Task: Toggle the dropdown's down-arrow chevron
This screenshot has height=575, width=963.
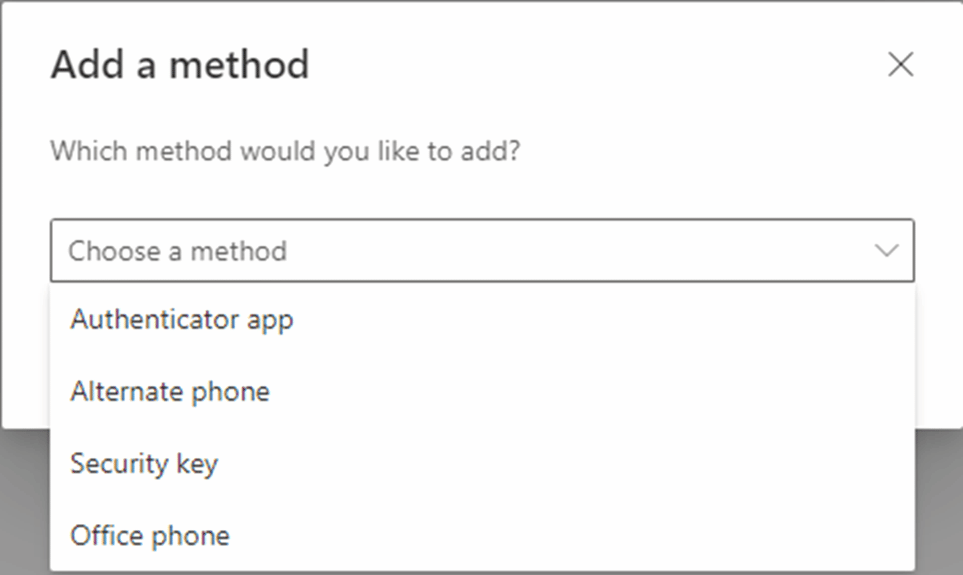Action: (x=886, y=250)
